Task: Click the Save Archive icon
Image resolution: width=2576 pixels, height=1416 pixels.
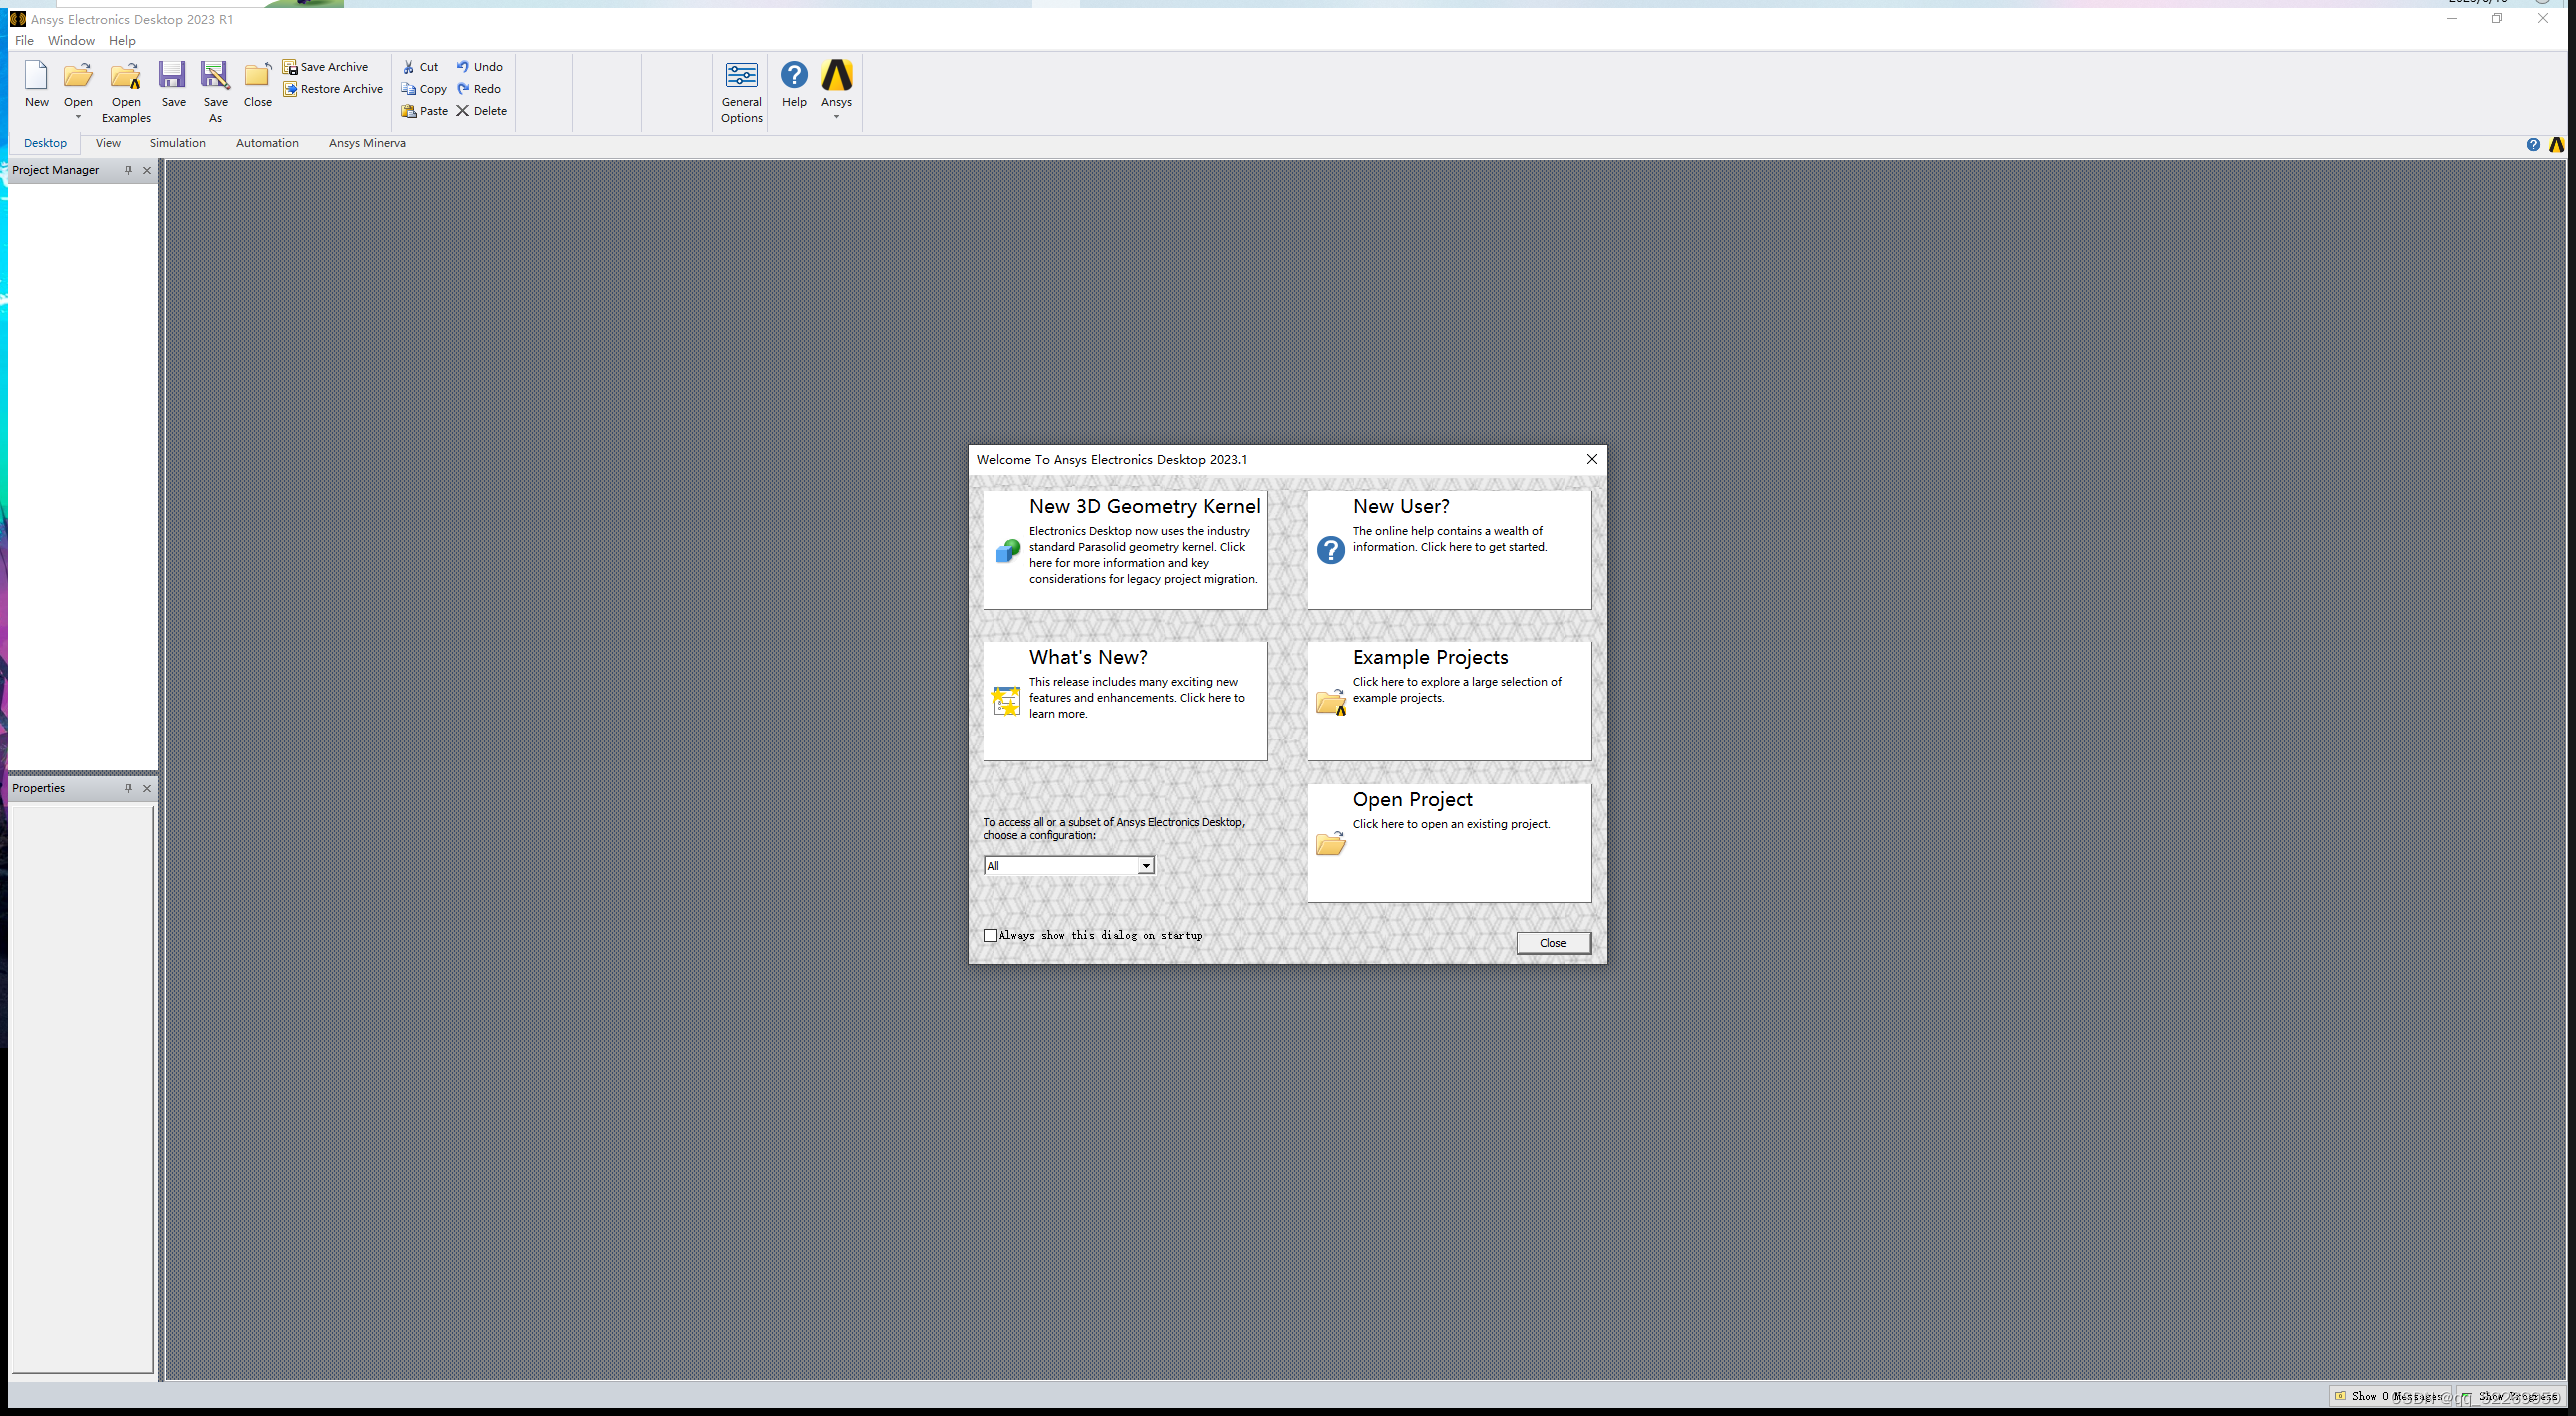Action: pos(289,66)
